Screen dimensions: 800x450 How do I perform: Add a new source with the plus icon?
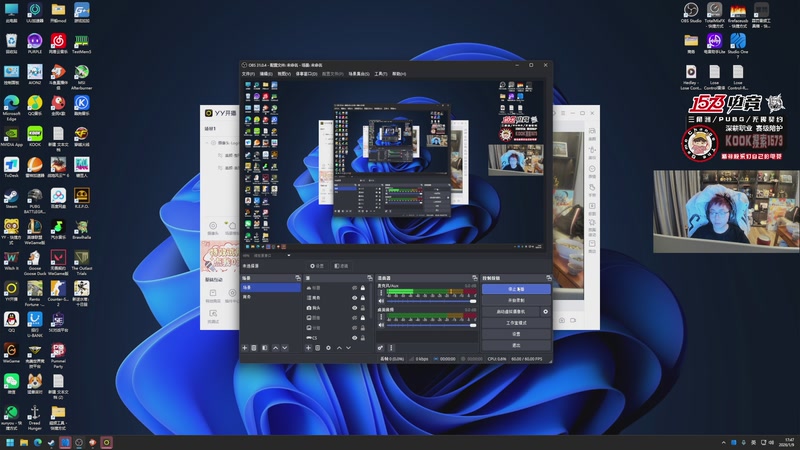coord(308,348)
